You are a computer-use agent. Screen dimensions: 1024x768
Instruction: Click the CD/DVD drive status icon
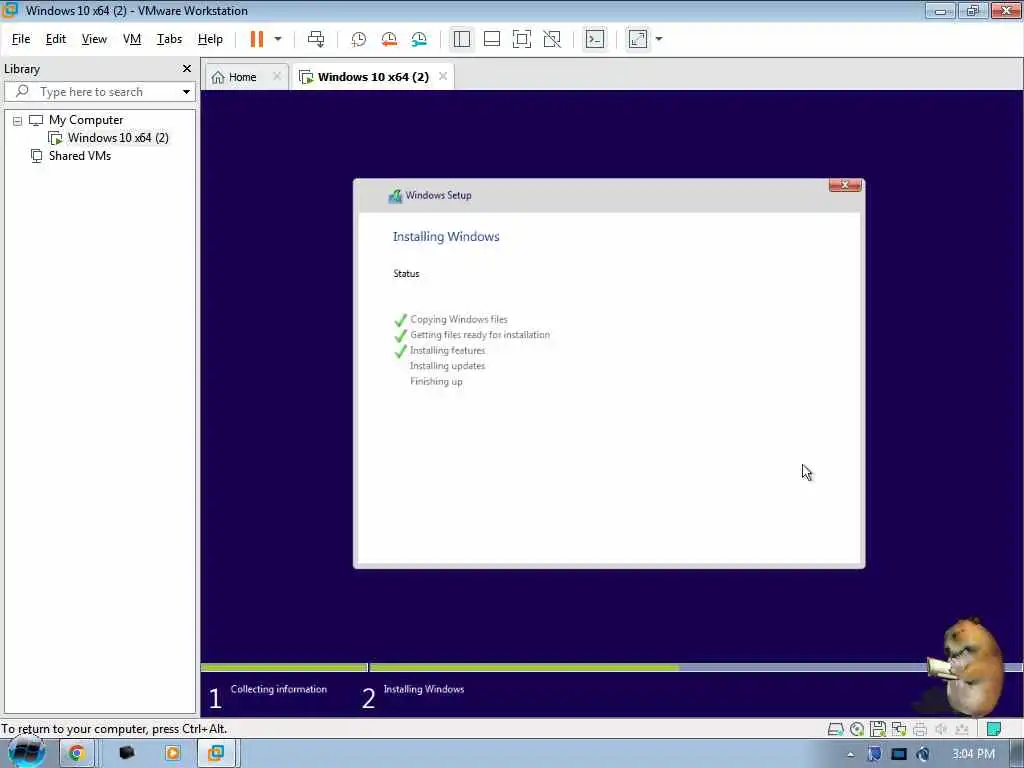857,729
